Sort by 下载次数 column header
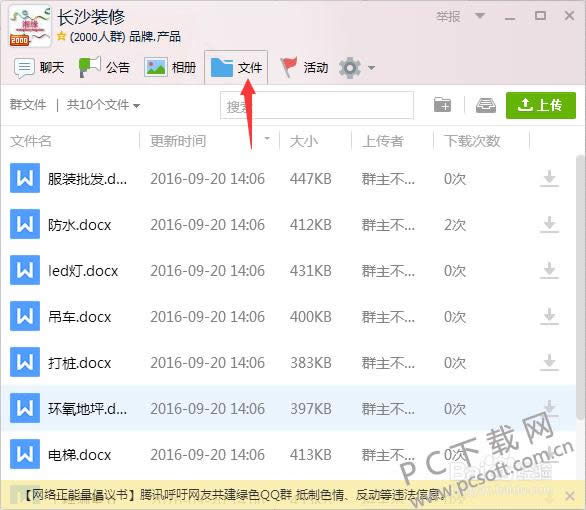 pyautogui.click(x=472, y=141)
